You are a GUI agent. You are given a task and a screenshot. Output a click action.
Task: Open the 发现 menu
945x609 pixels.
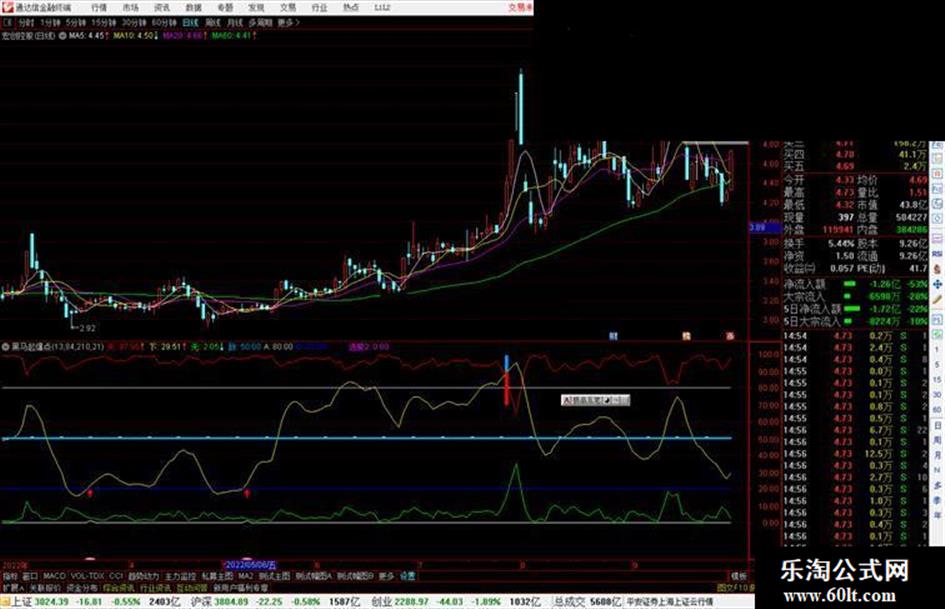coord(256,7)
